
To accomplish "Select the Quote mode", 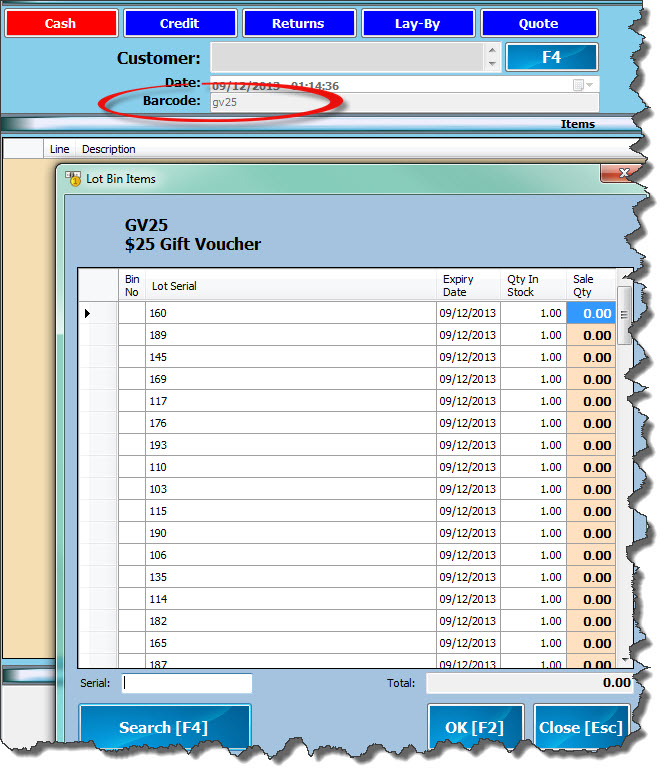I will click(539, 23).
